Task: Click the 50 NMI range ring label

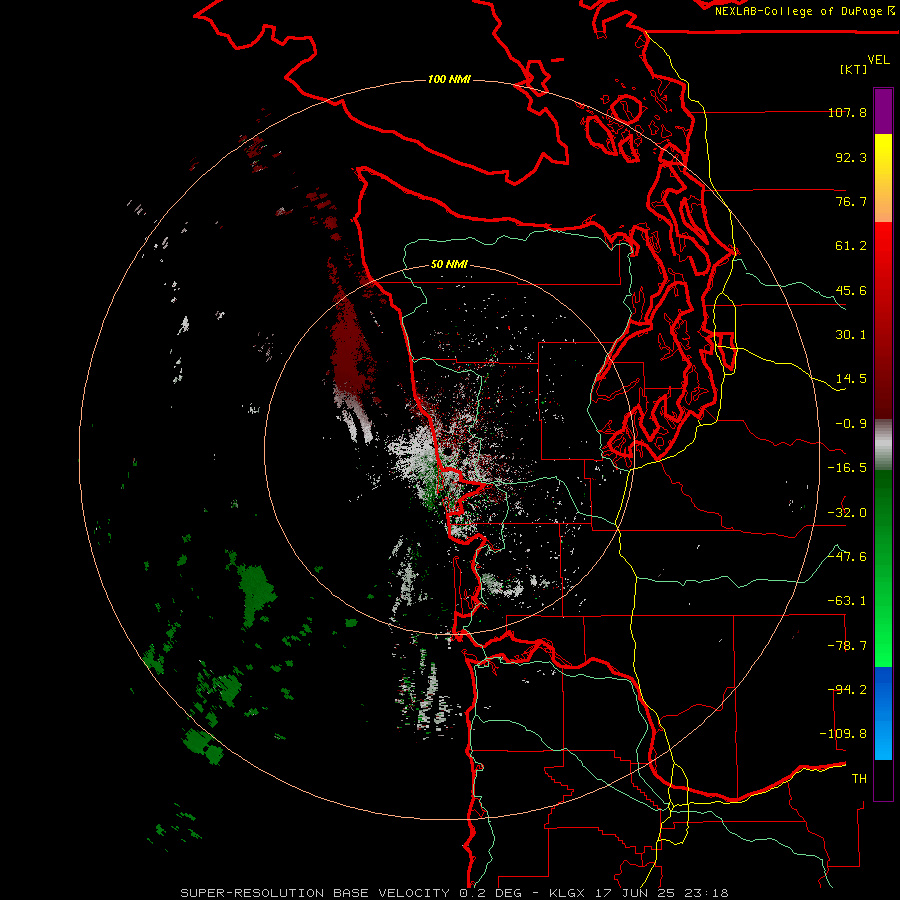Action: [449, 265]
